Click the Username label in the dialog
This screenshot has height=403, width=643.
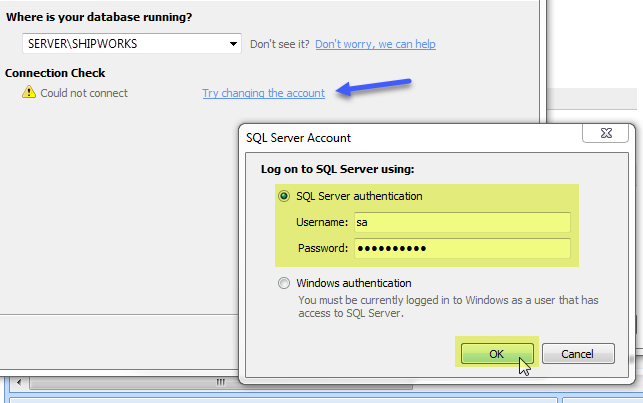pos(322,222)
